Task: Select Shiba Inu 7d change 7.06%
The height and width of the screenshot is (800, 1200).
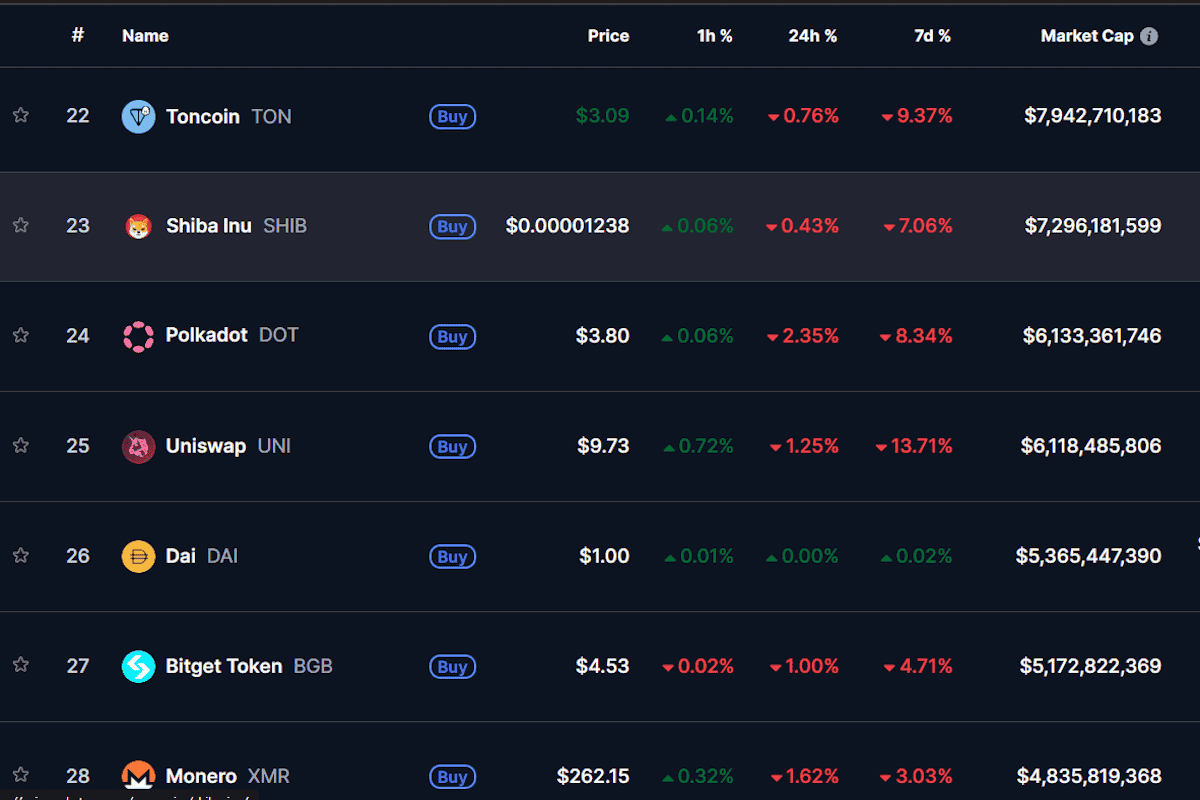Action: (x=918, y=226)
